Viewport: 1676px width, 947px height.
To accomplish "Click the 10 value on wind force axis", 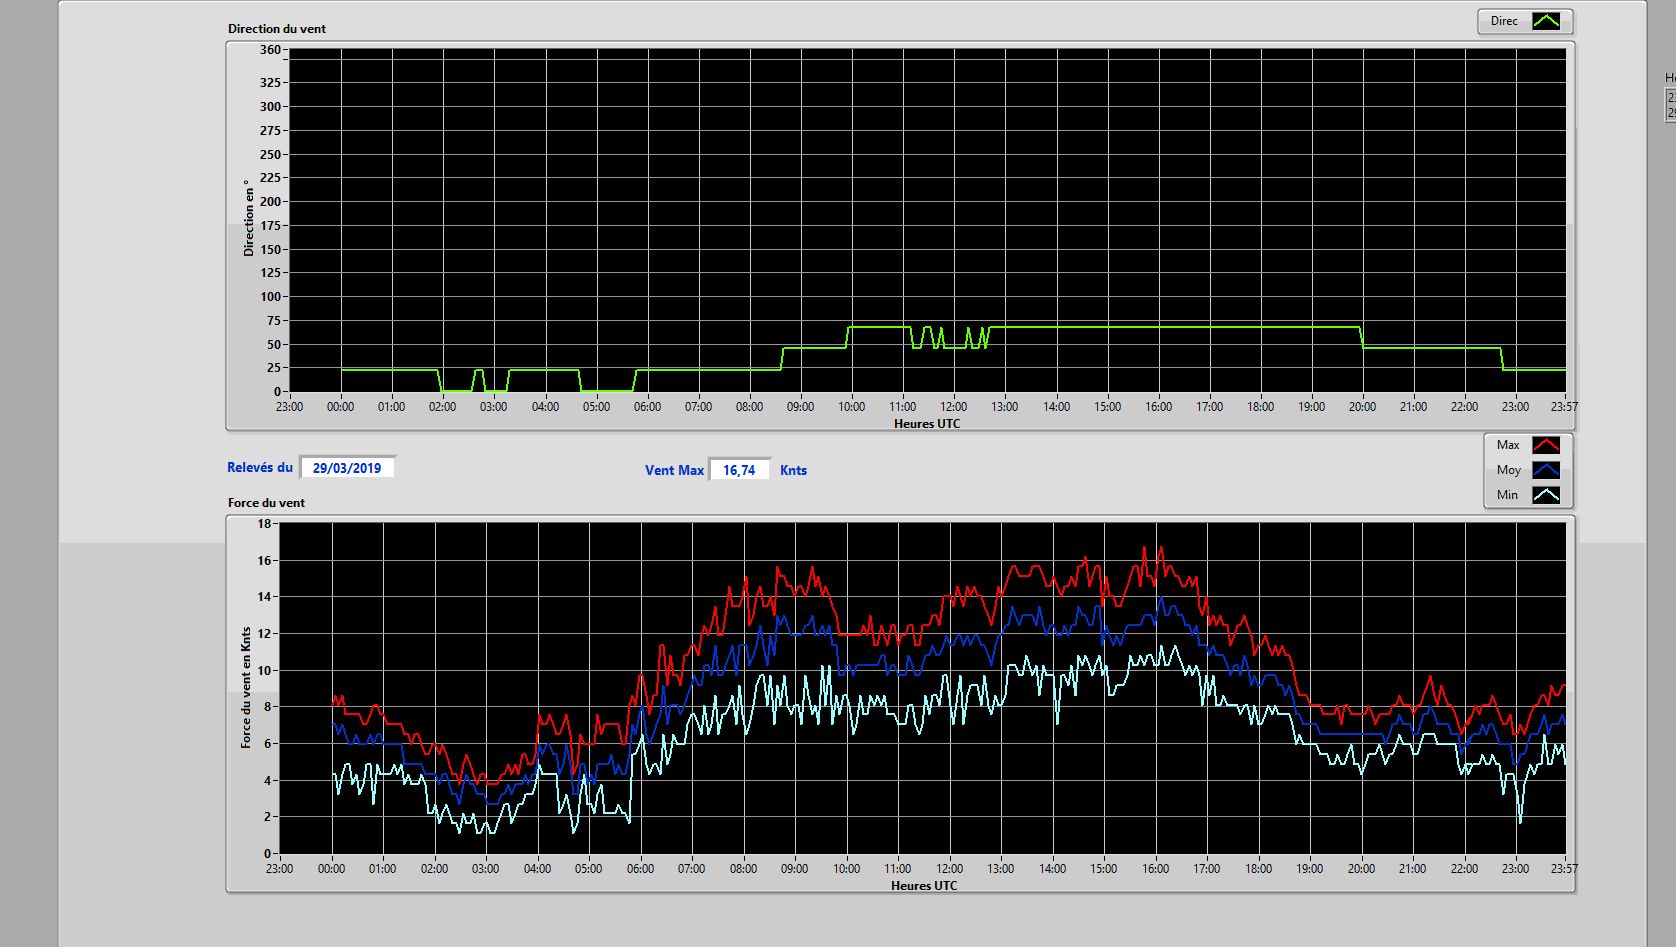I will 264,671.
